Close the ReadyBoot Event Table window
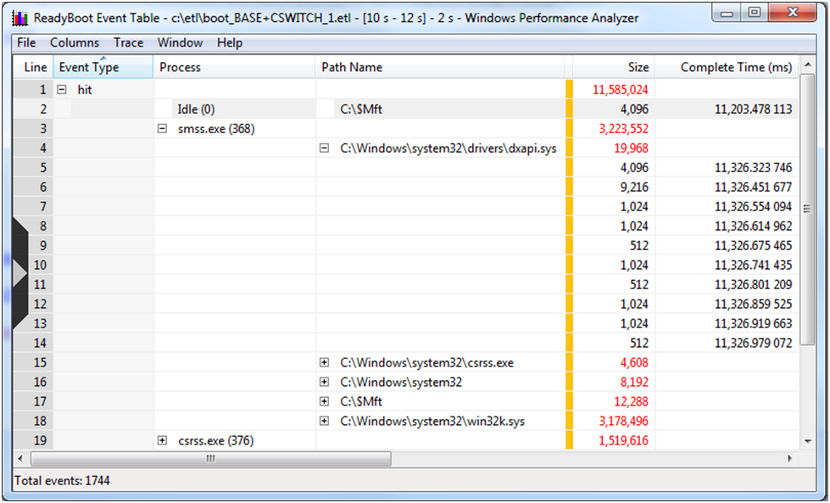This screenshot has height=503, width=830. (792, 13)
